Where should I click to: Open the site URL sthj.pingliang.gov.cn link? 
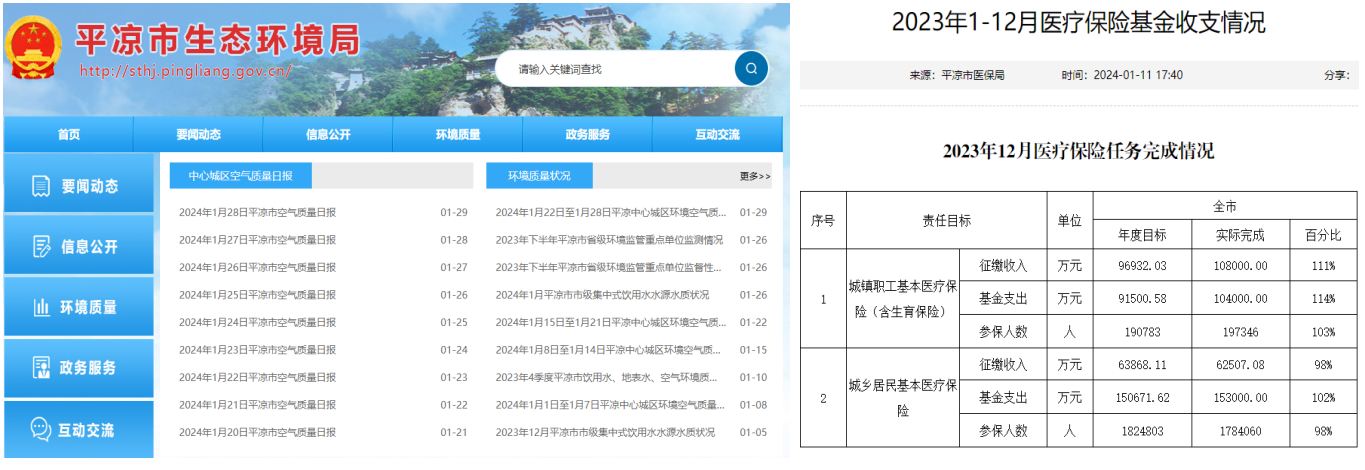point(185,71)
